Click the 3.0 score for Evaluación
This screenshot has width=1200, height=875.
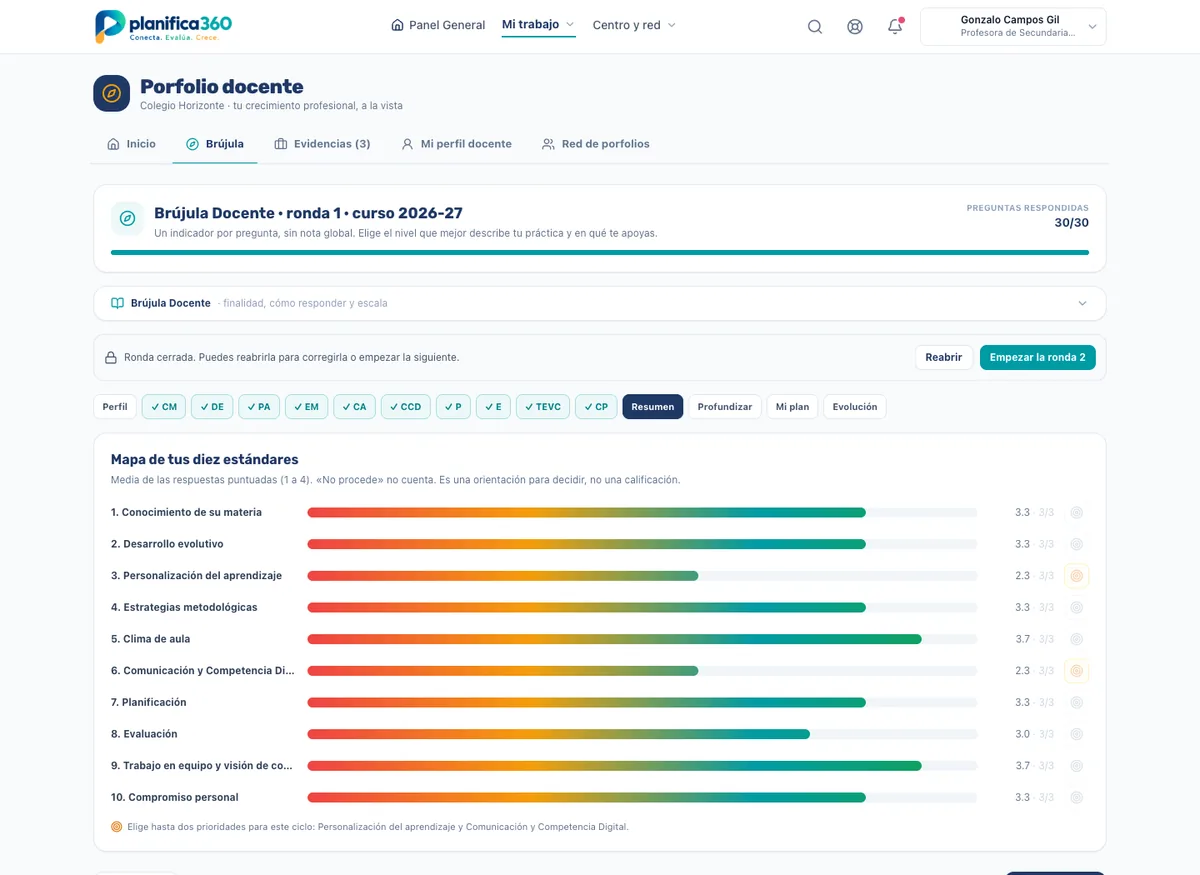click(x=1022, y=734)
